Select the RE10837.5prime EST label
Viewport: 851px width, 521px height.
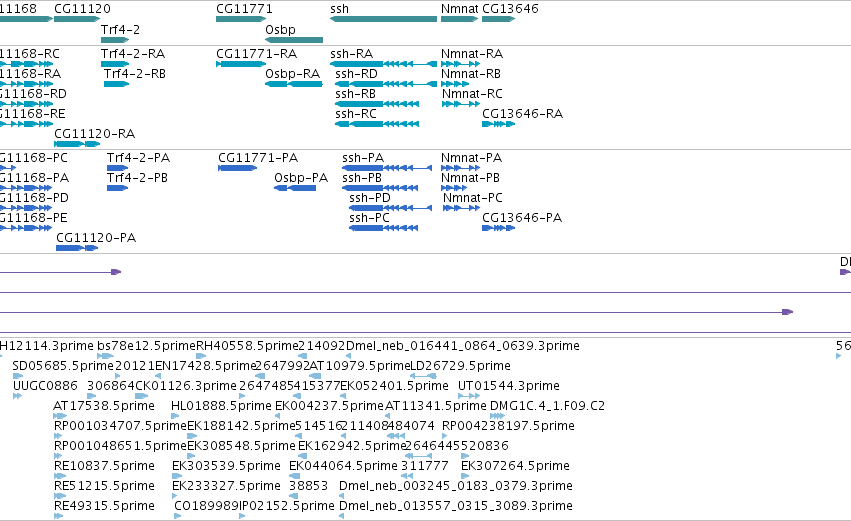click(x=104, y=466)
